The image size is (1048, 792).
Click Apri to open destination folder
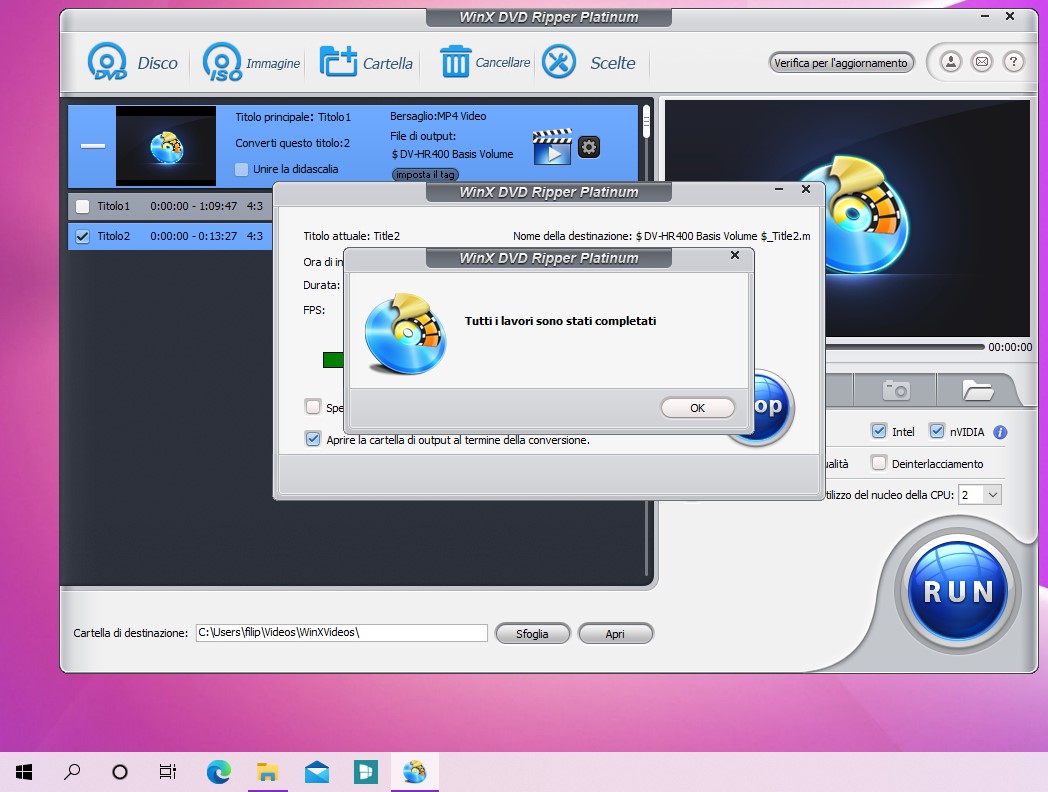click(x=615, y=634)
